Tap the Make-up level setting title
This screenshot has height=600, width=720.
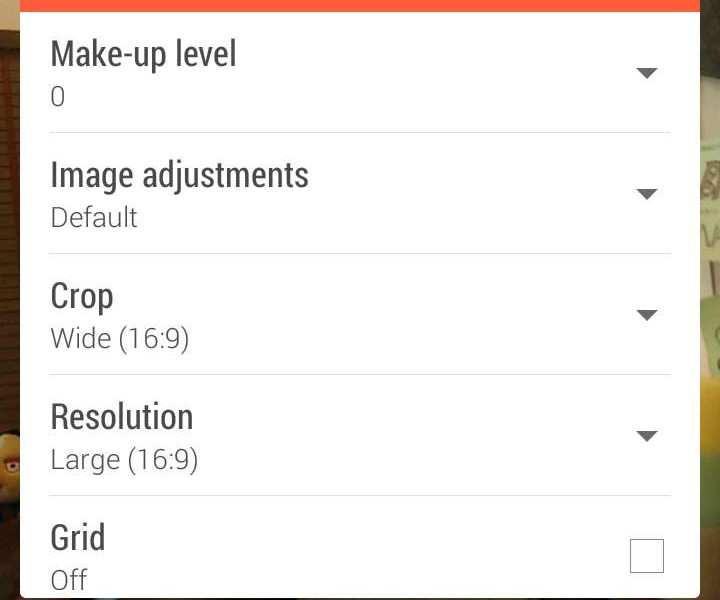pyautogui.click(x=143, y=53)
